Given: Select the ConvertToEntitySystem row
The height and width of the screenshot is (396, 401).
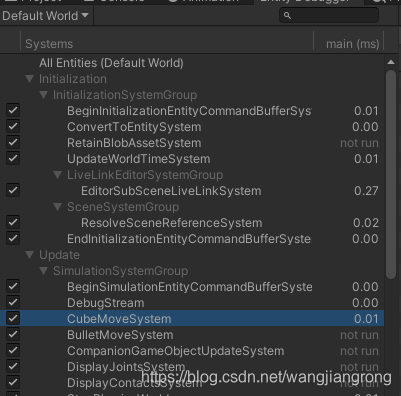Looking at the screenshot, I should [x=192, y=127].
